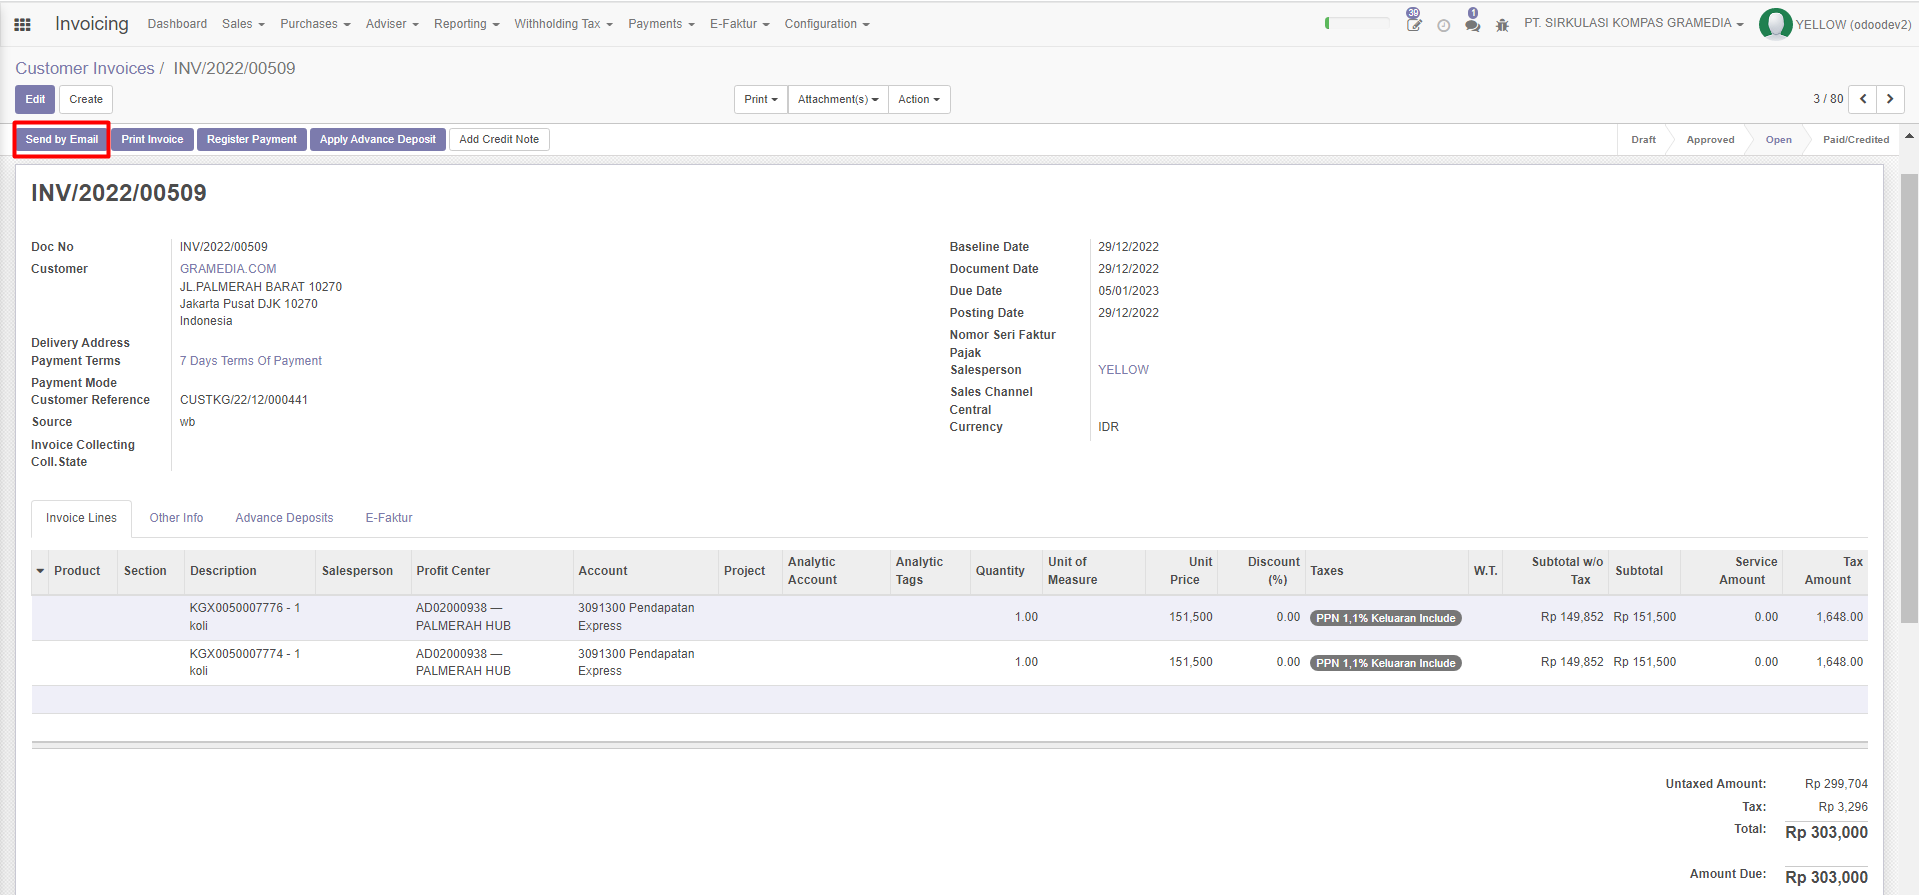
Task: Open the Reporting menu
Action: click(x=466, y=24)
